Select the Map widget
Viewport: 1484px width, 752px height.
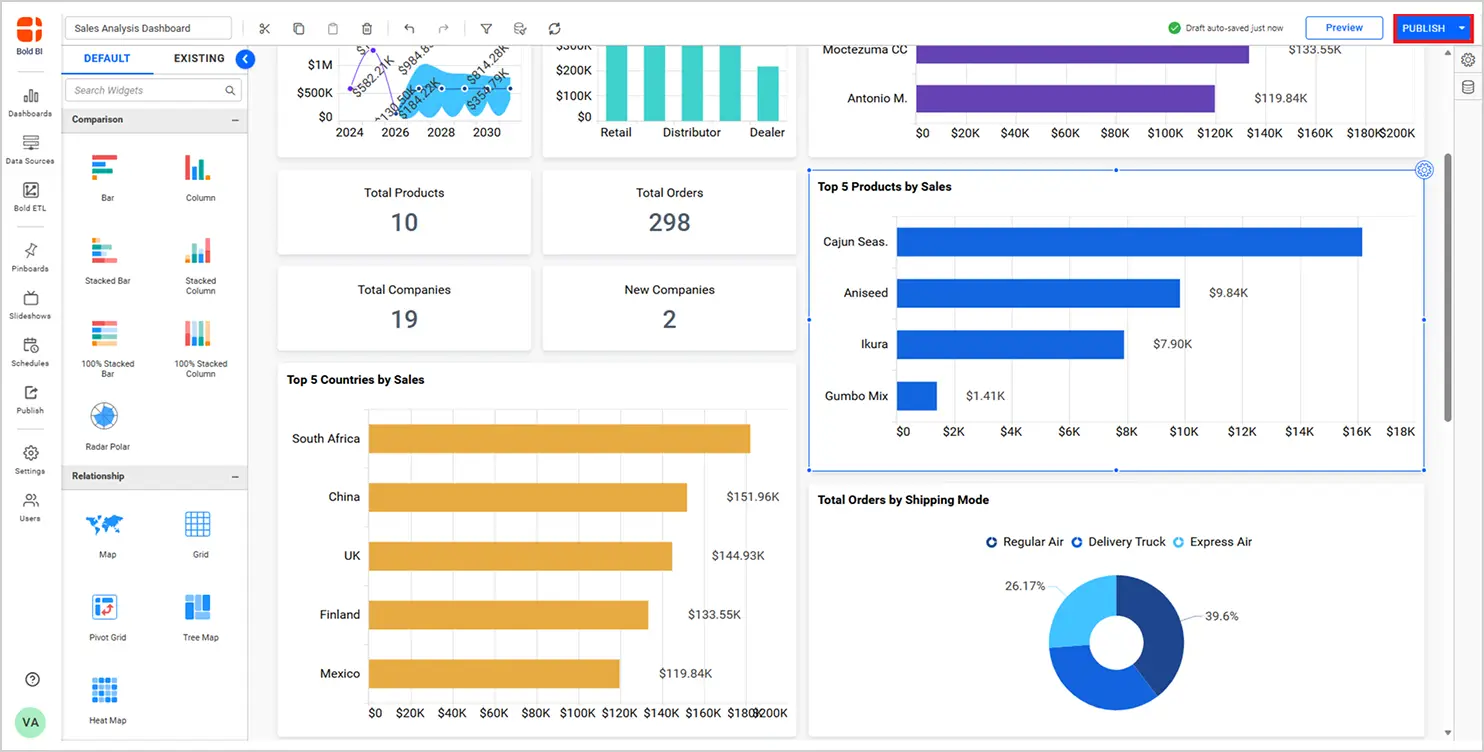pos(107,534)
